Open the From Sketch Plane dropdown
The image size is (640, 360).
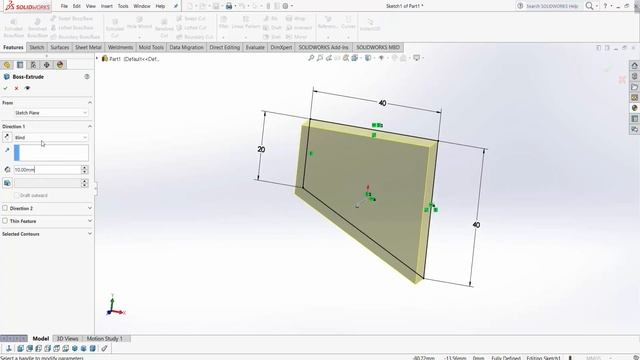pos(51,113)
